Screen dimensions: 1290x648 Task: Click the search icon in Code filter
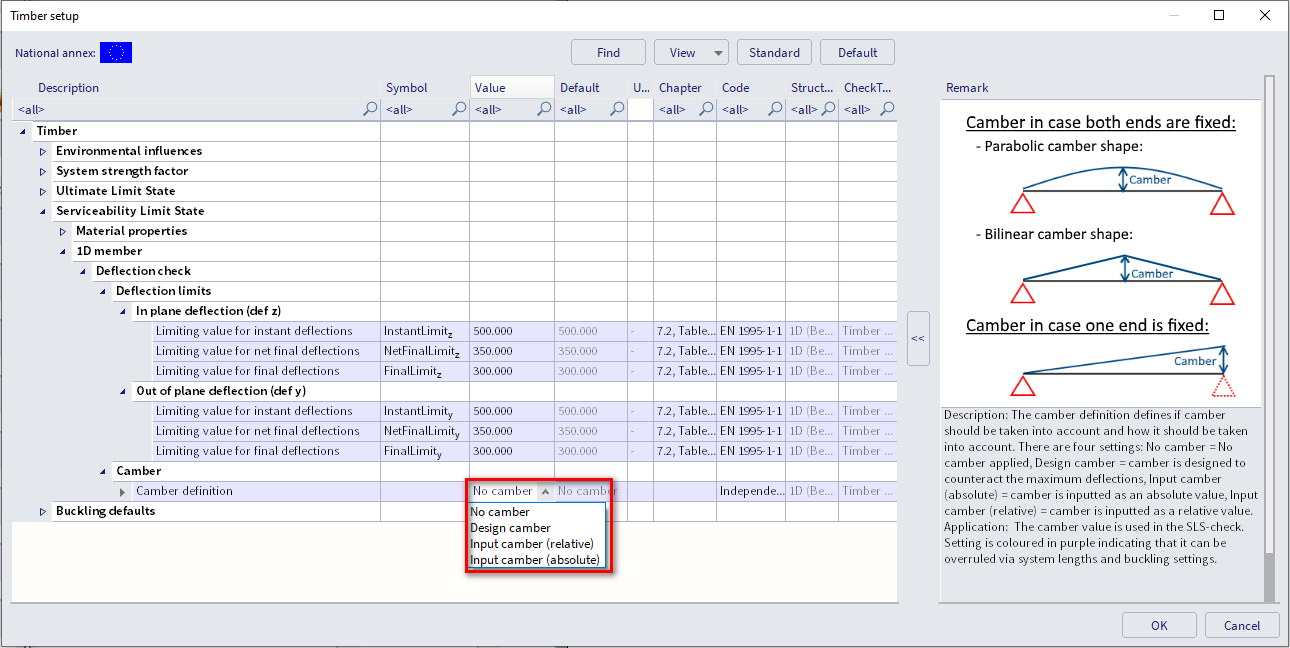click(775, 109)
